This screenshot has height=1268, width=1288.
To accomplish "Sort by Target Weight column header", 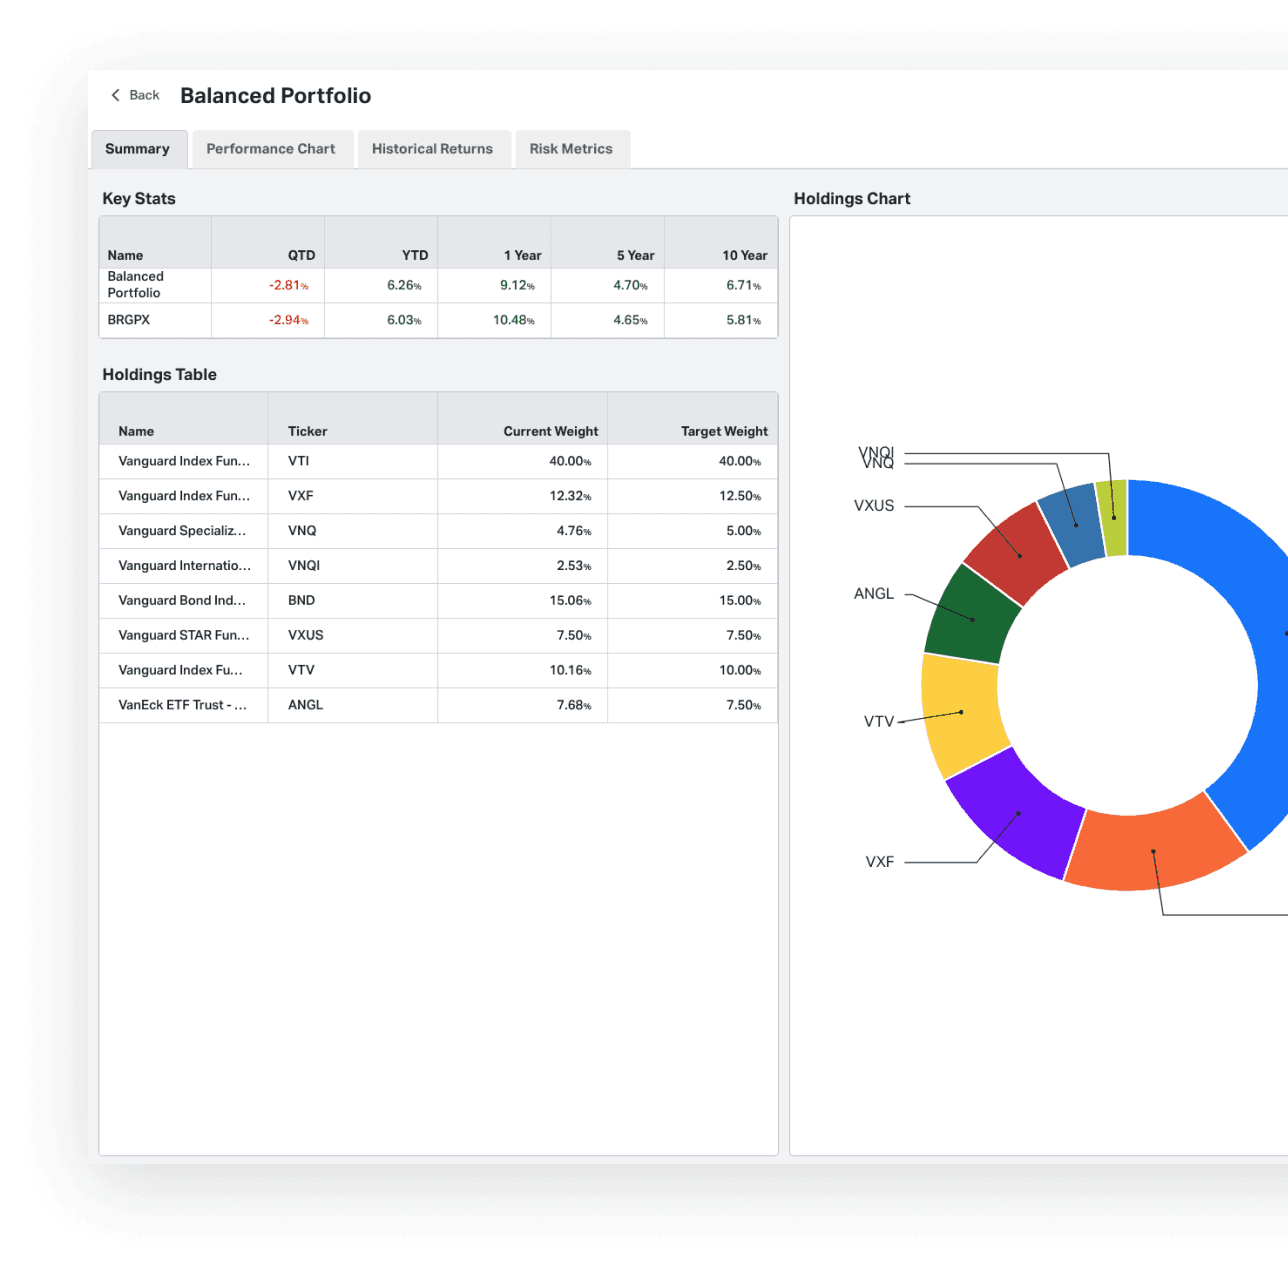I will (724, 431).
